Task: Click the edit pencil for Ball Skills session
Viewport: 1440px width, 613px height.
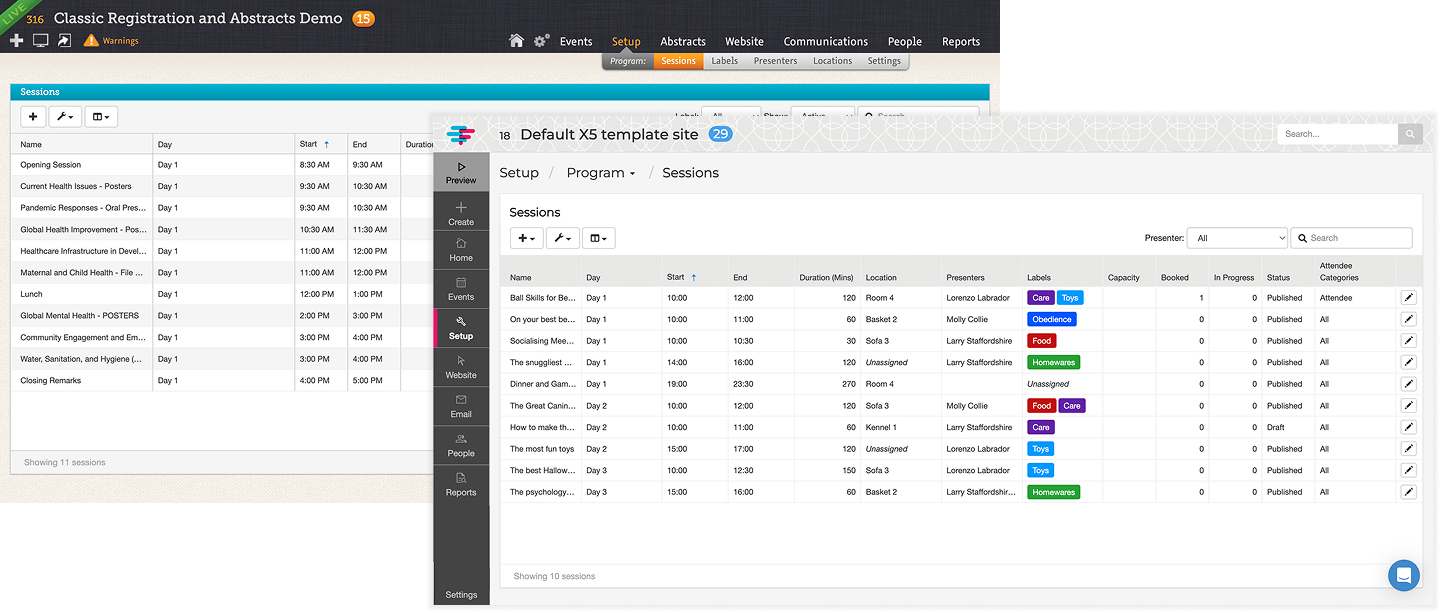Action: coord(1408,298)
